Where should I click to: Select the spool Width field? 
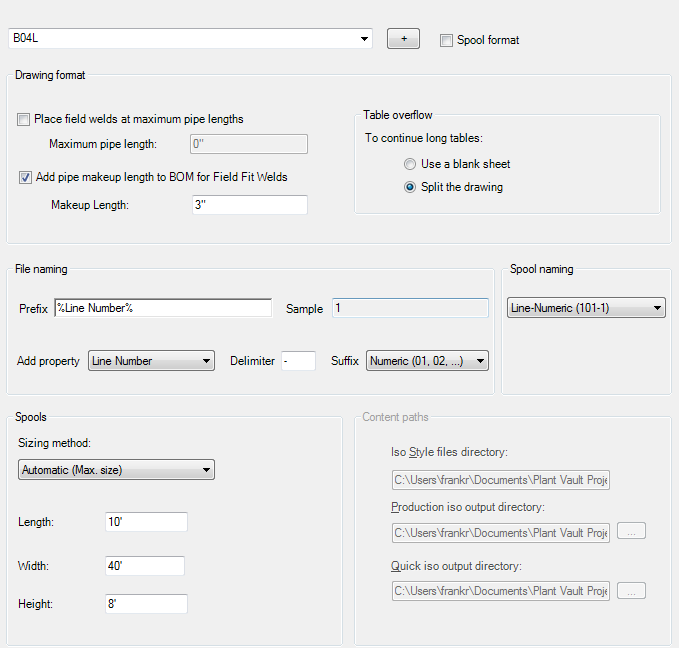pyautogui.click(x=144, y=566)
